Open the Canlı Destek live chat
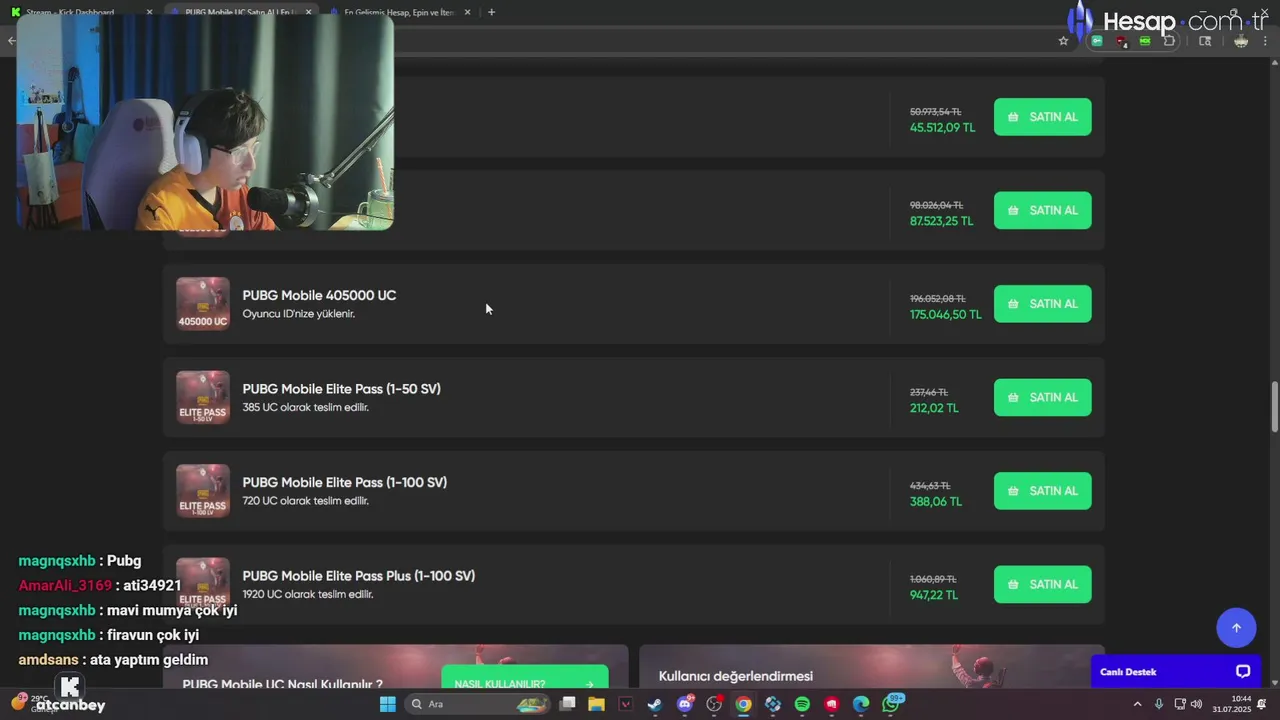 [x=1175, y=672]
